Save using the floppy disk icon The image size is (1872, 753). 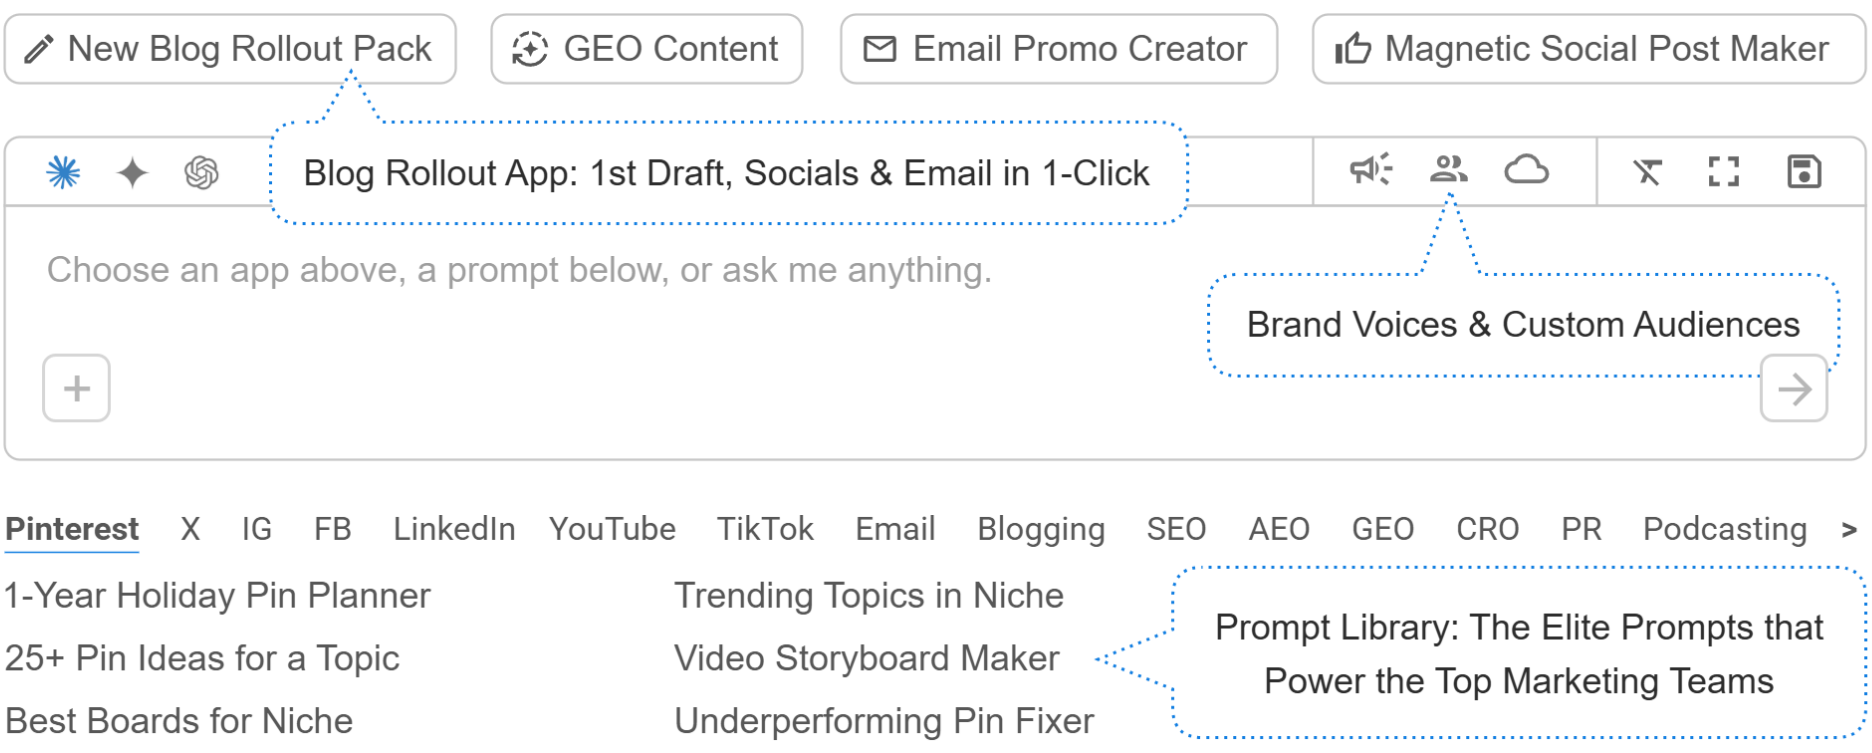[1804, 172]
